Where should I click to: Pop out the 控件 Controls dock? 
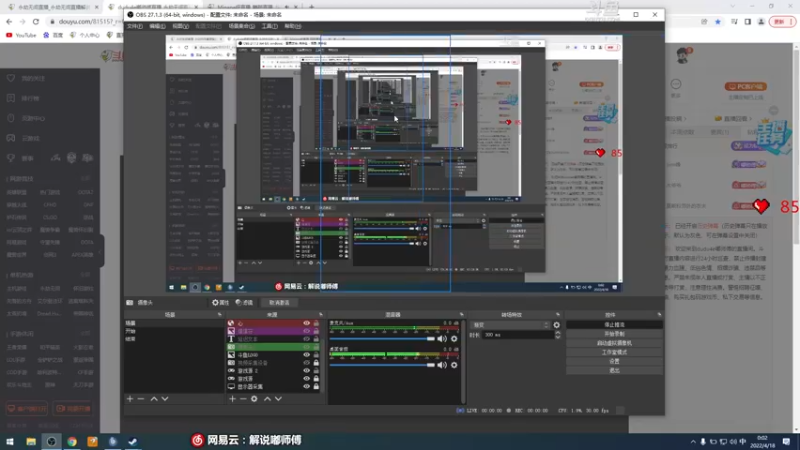tap(659, 315)
